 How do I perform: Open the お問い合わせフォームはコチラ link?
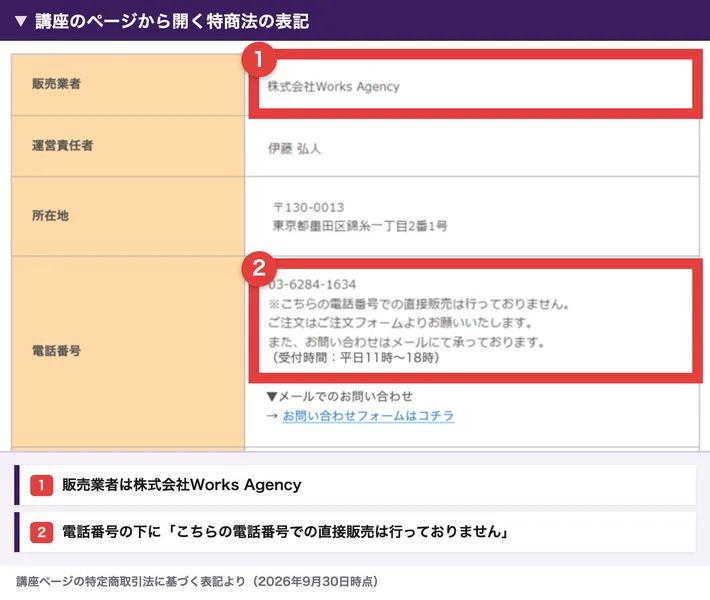click(x=368, y=416)
